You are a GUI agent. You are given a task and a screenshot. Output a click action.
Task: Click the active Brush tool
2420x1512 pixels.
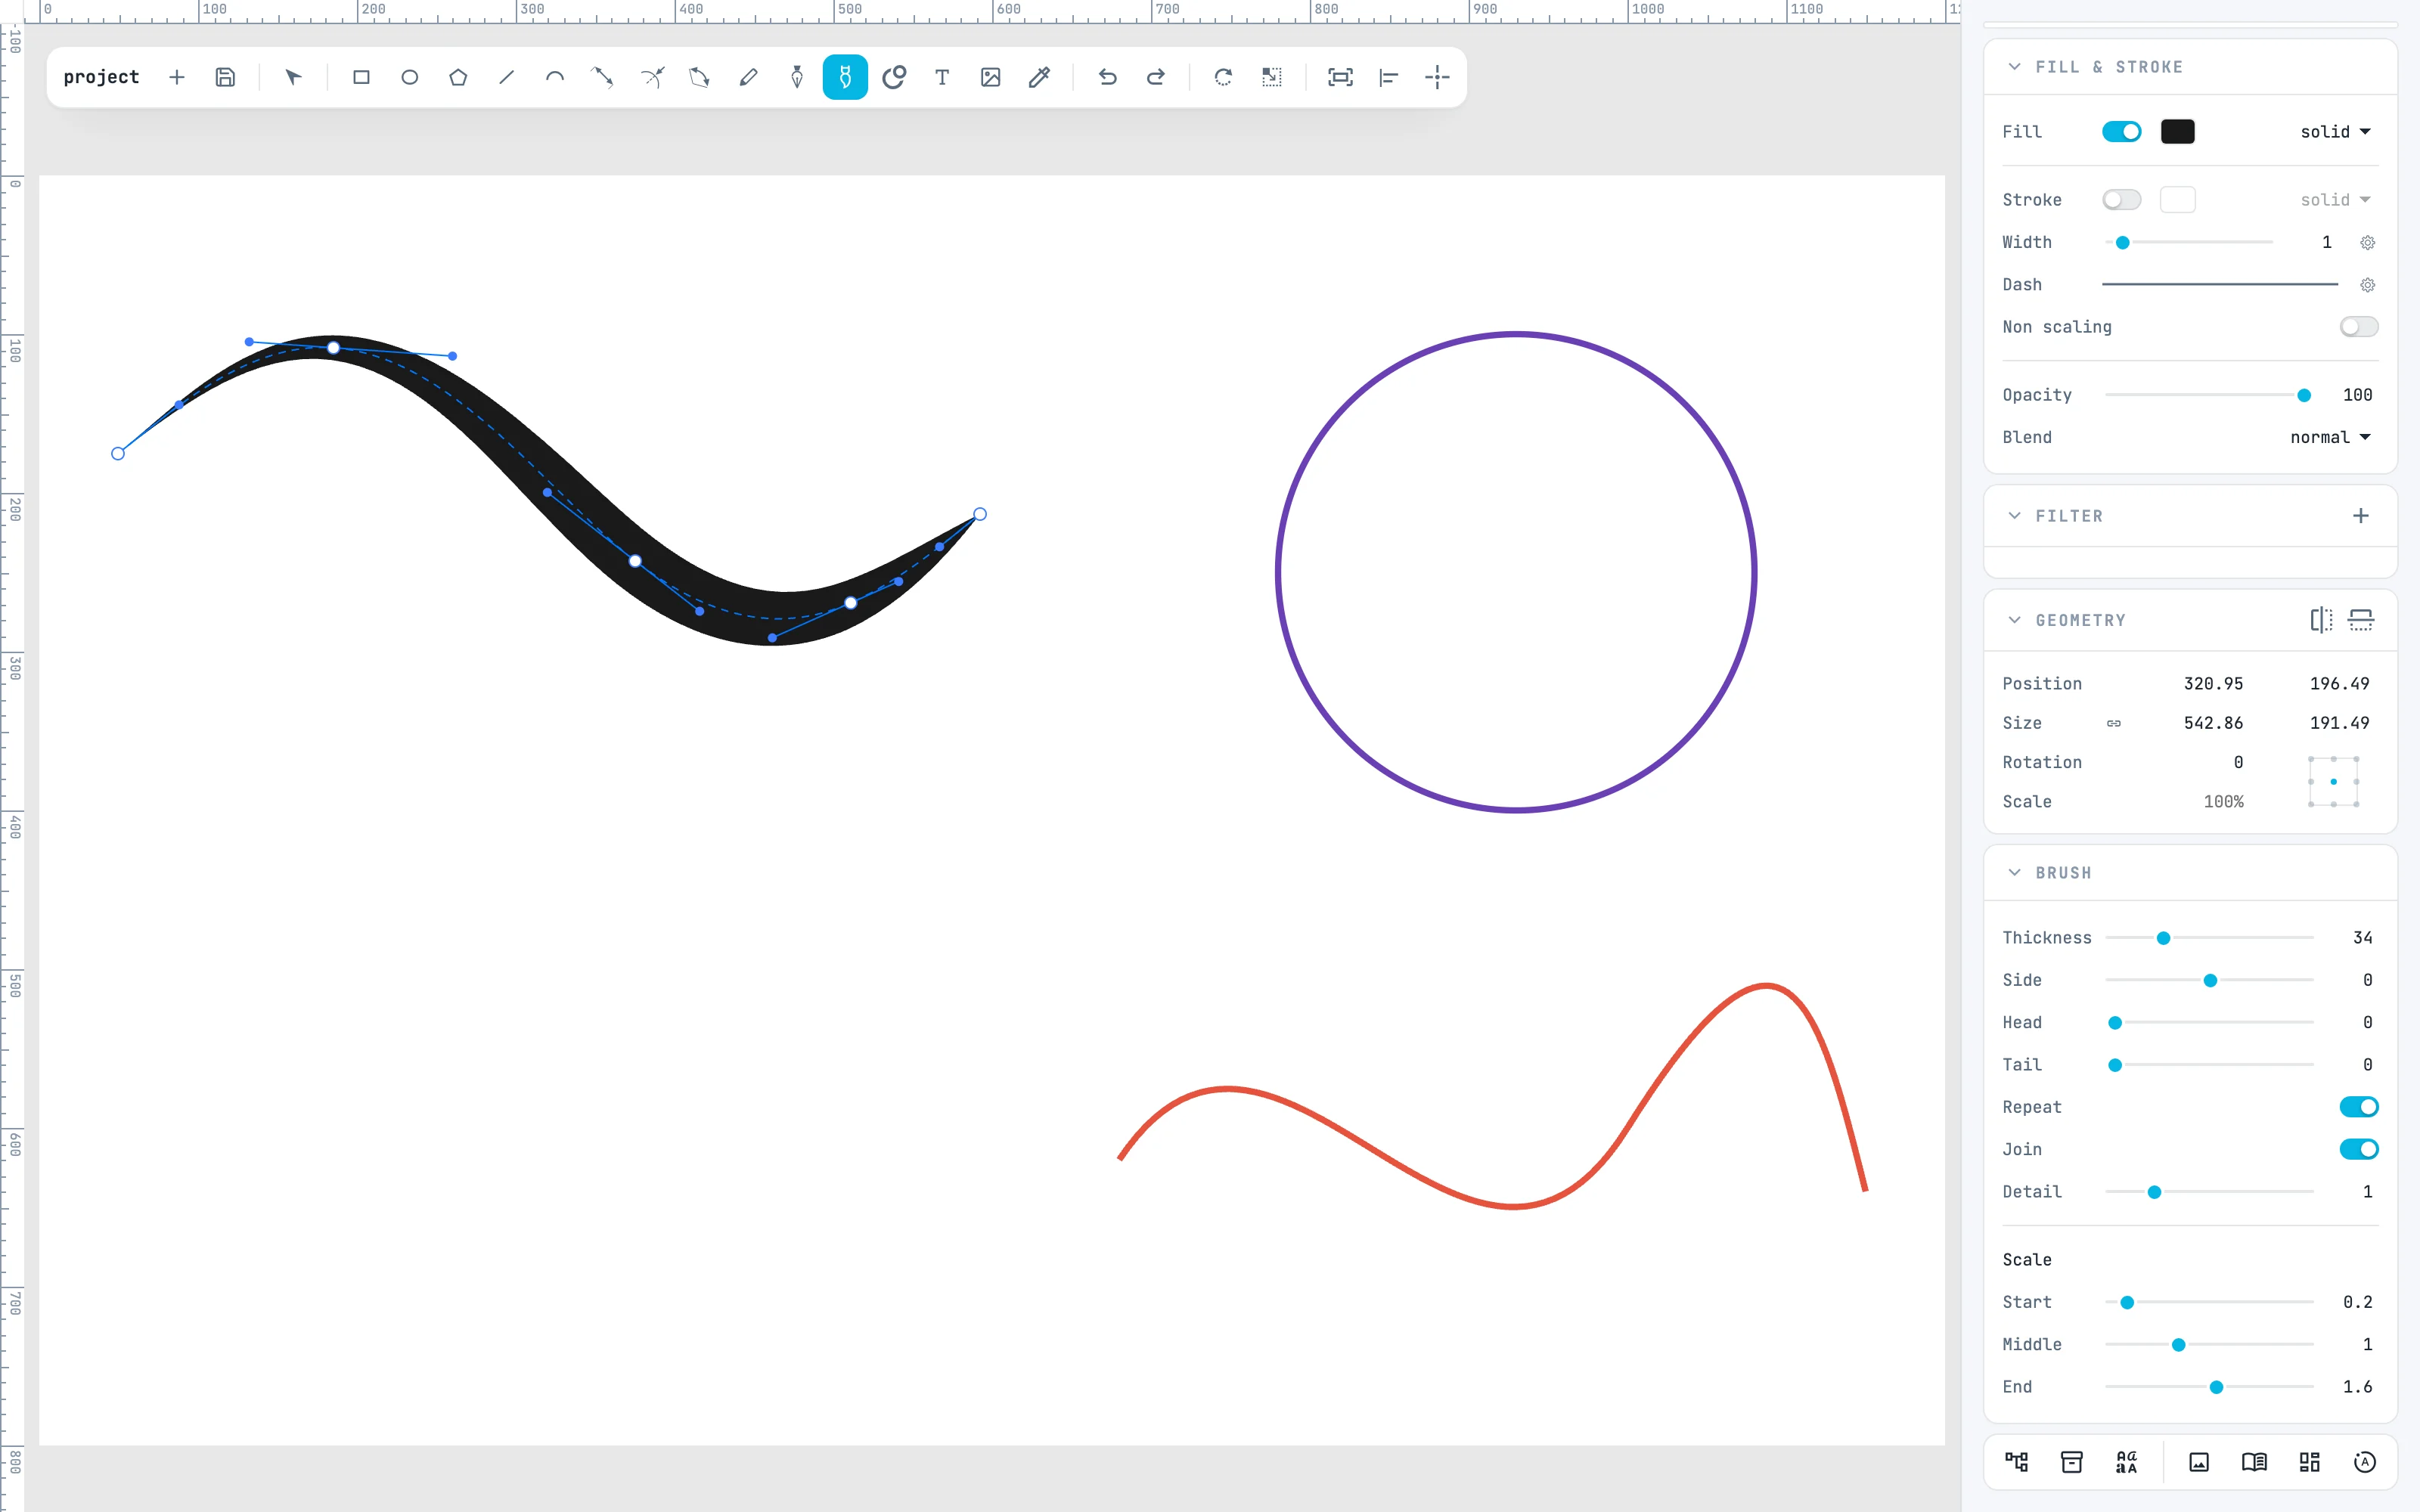pyautogui.click(x=845, y=77)
